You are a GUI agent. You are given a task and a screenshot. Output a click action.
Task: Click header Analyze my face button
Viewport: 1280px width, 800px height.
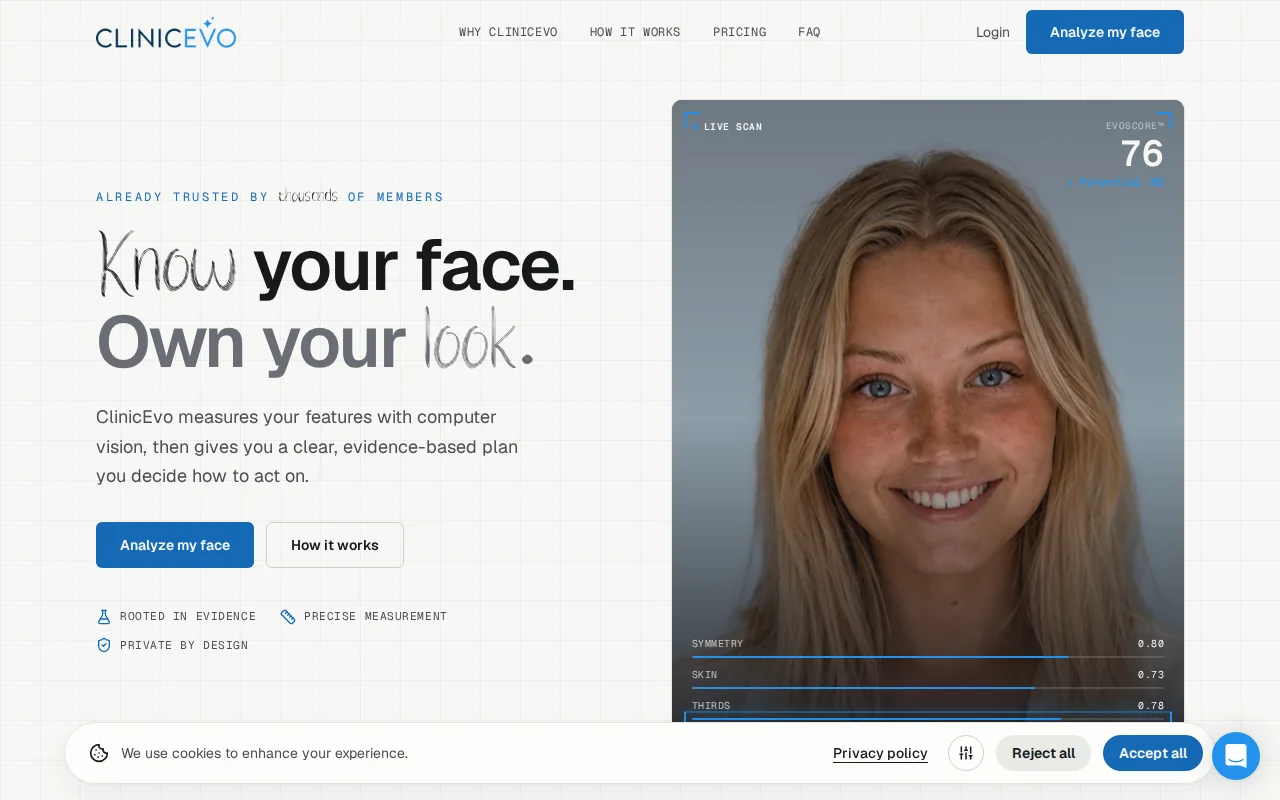[1105, 32]
